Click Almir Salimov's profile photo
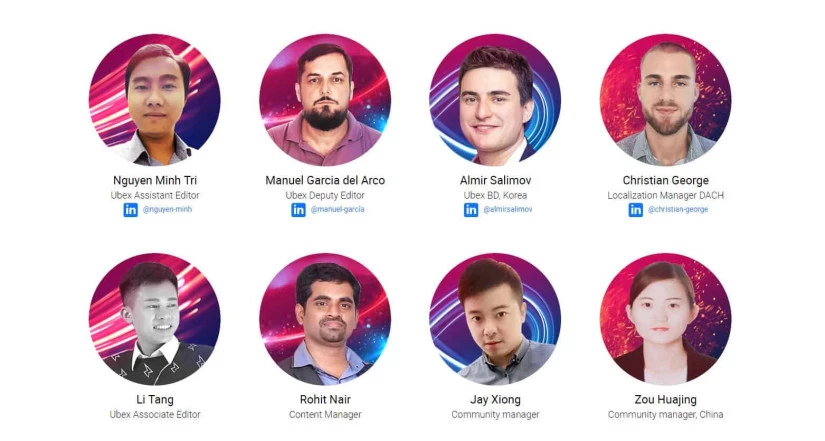825x441 pixels. [x=495, y=100]
